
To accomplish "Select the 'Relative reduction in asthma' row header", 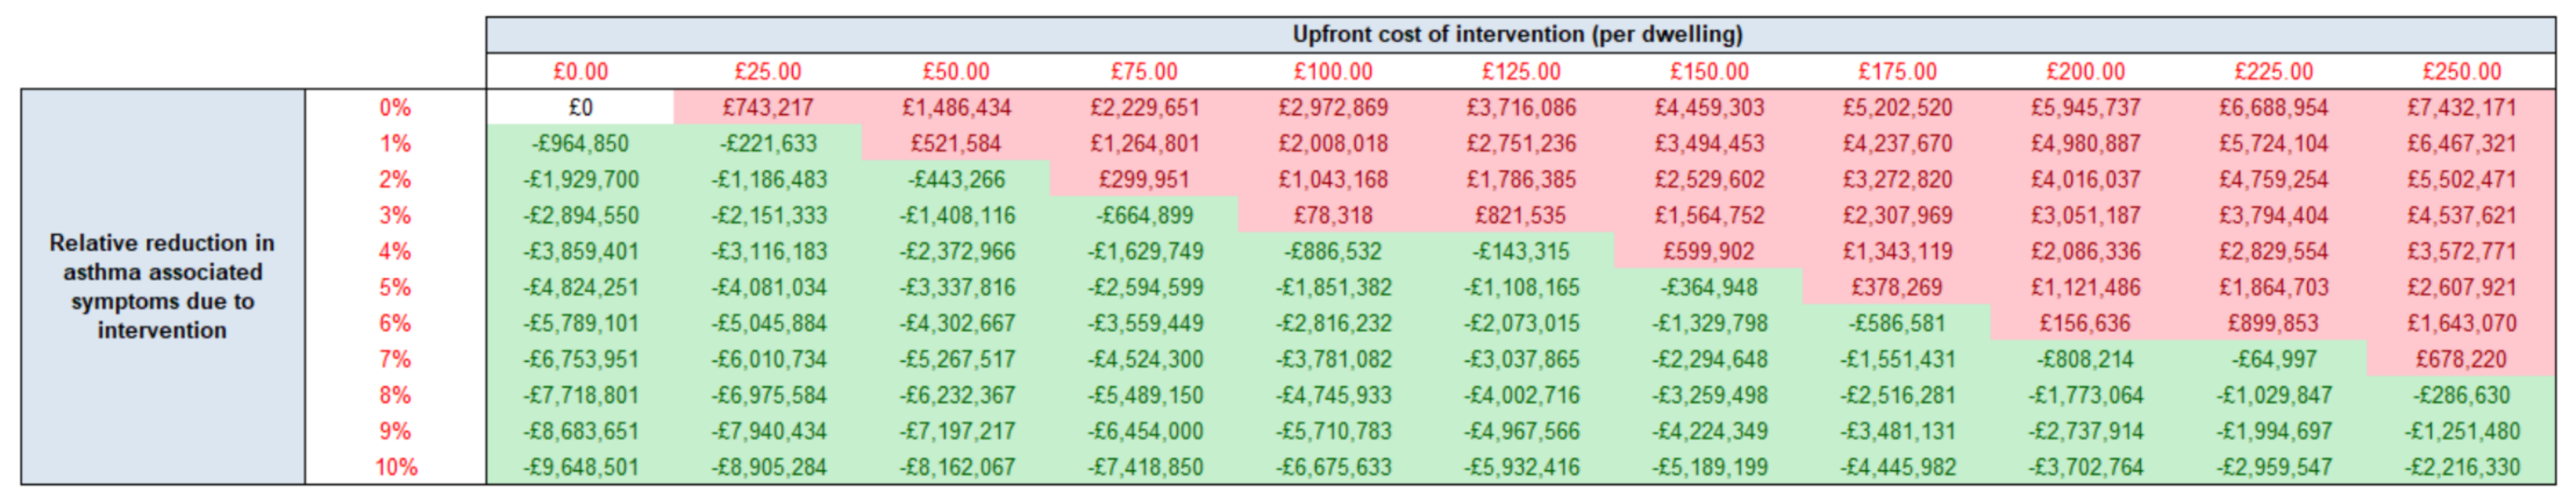I will [x=162, y=286].
